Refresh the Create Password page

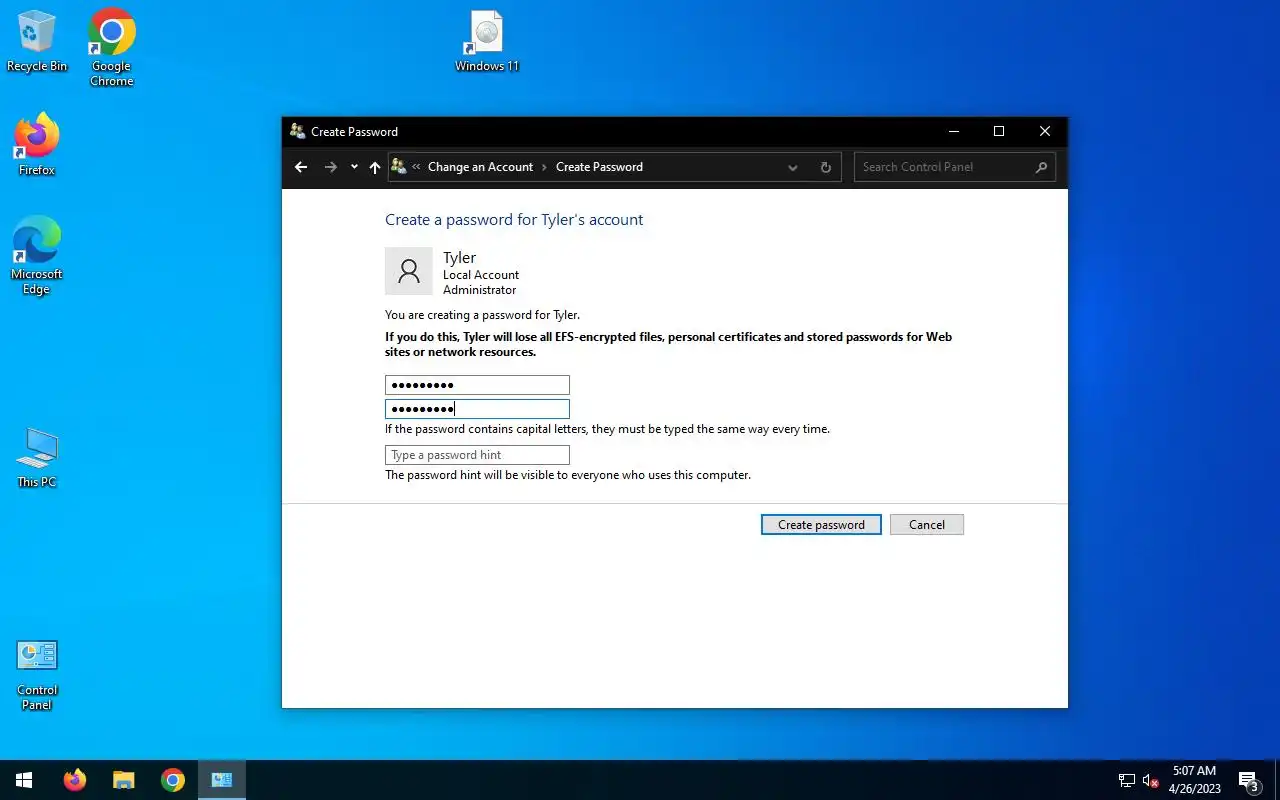click(825, 167)
